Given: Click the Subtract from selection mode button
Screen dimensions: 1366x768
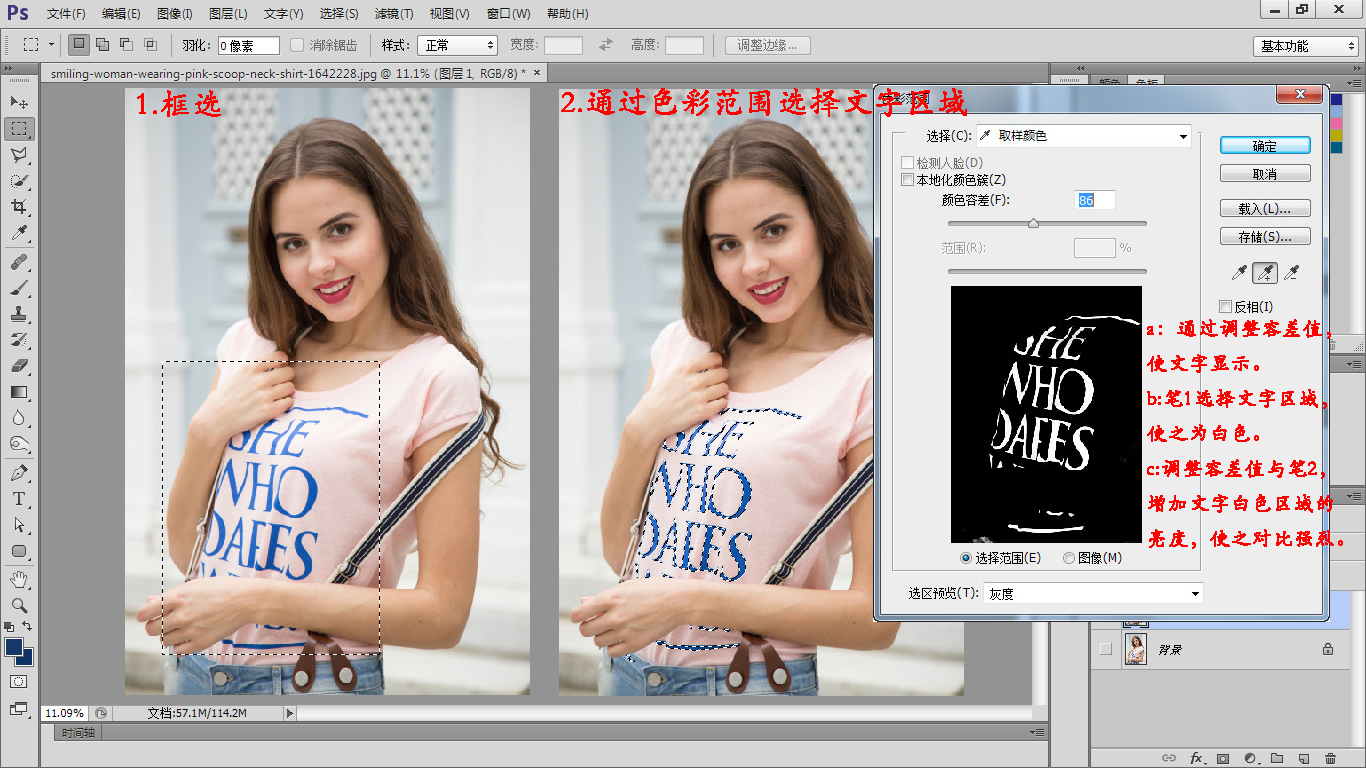Looking at the screenshot, I should [126, 45].
